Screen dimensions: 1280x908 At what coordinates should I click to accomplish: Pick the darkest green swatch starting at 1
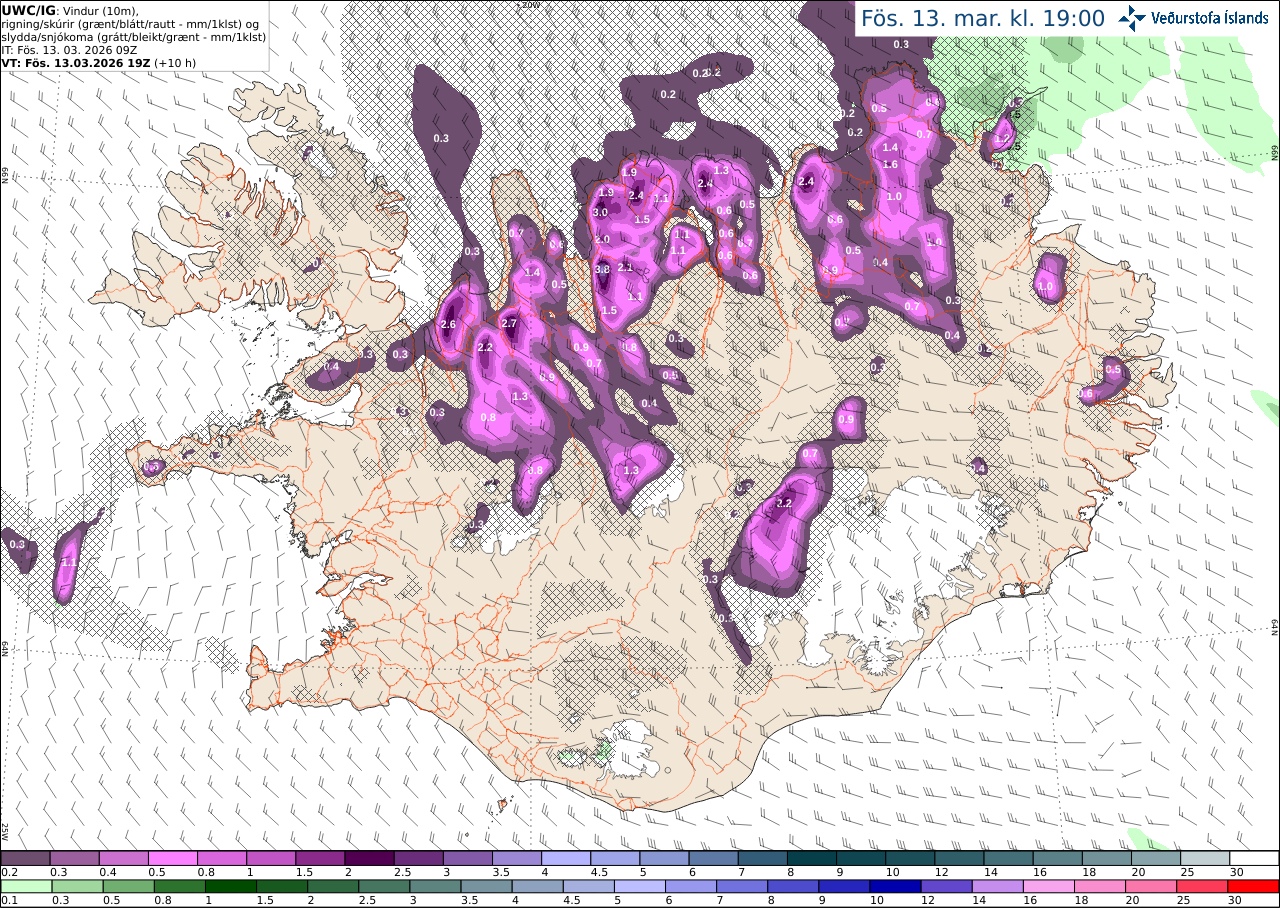tap(230, 886)
